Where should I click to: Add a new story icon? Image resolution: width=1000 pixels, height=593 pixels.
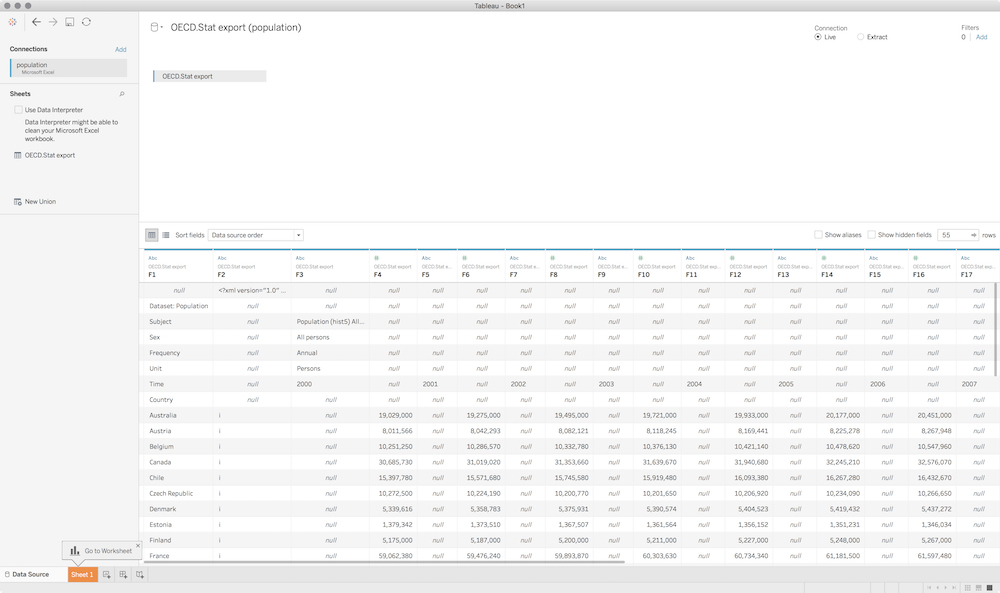[140, 575]
